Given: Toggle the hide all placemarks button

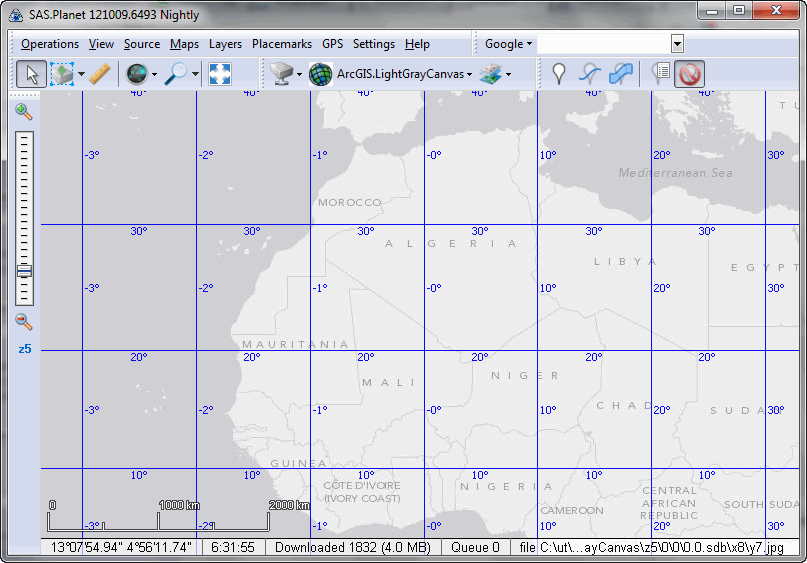Looking at the screenshot, I should point(690,74).
